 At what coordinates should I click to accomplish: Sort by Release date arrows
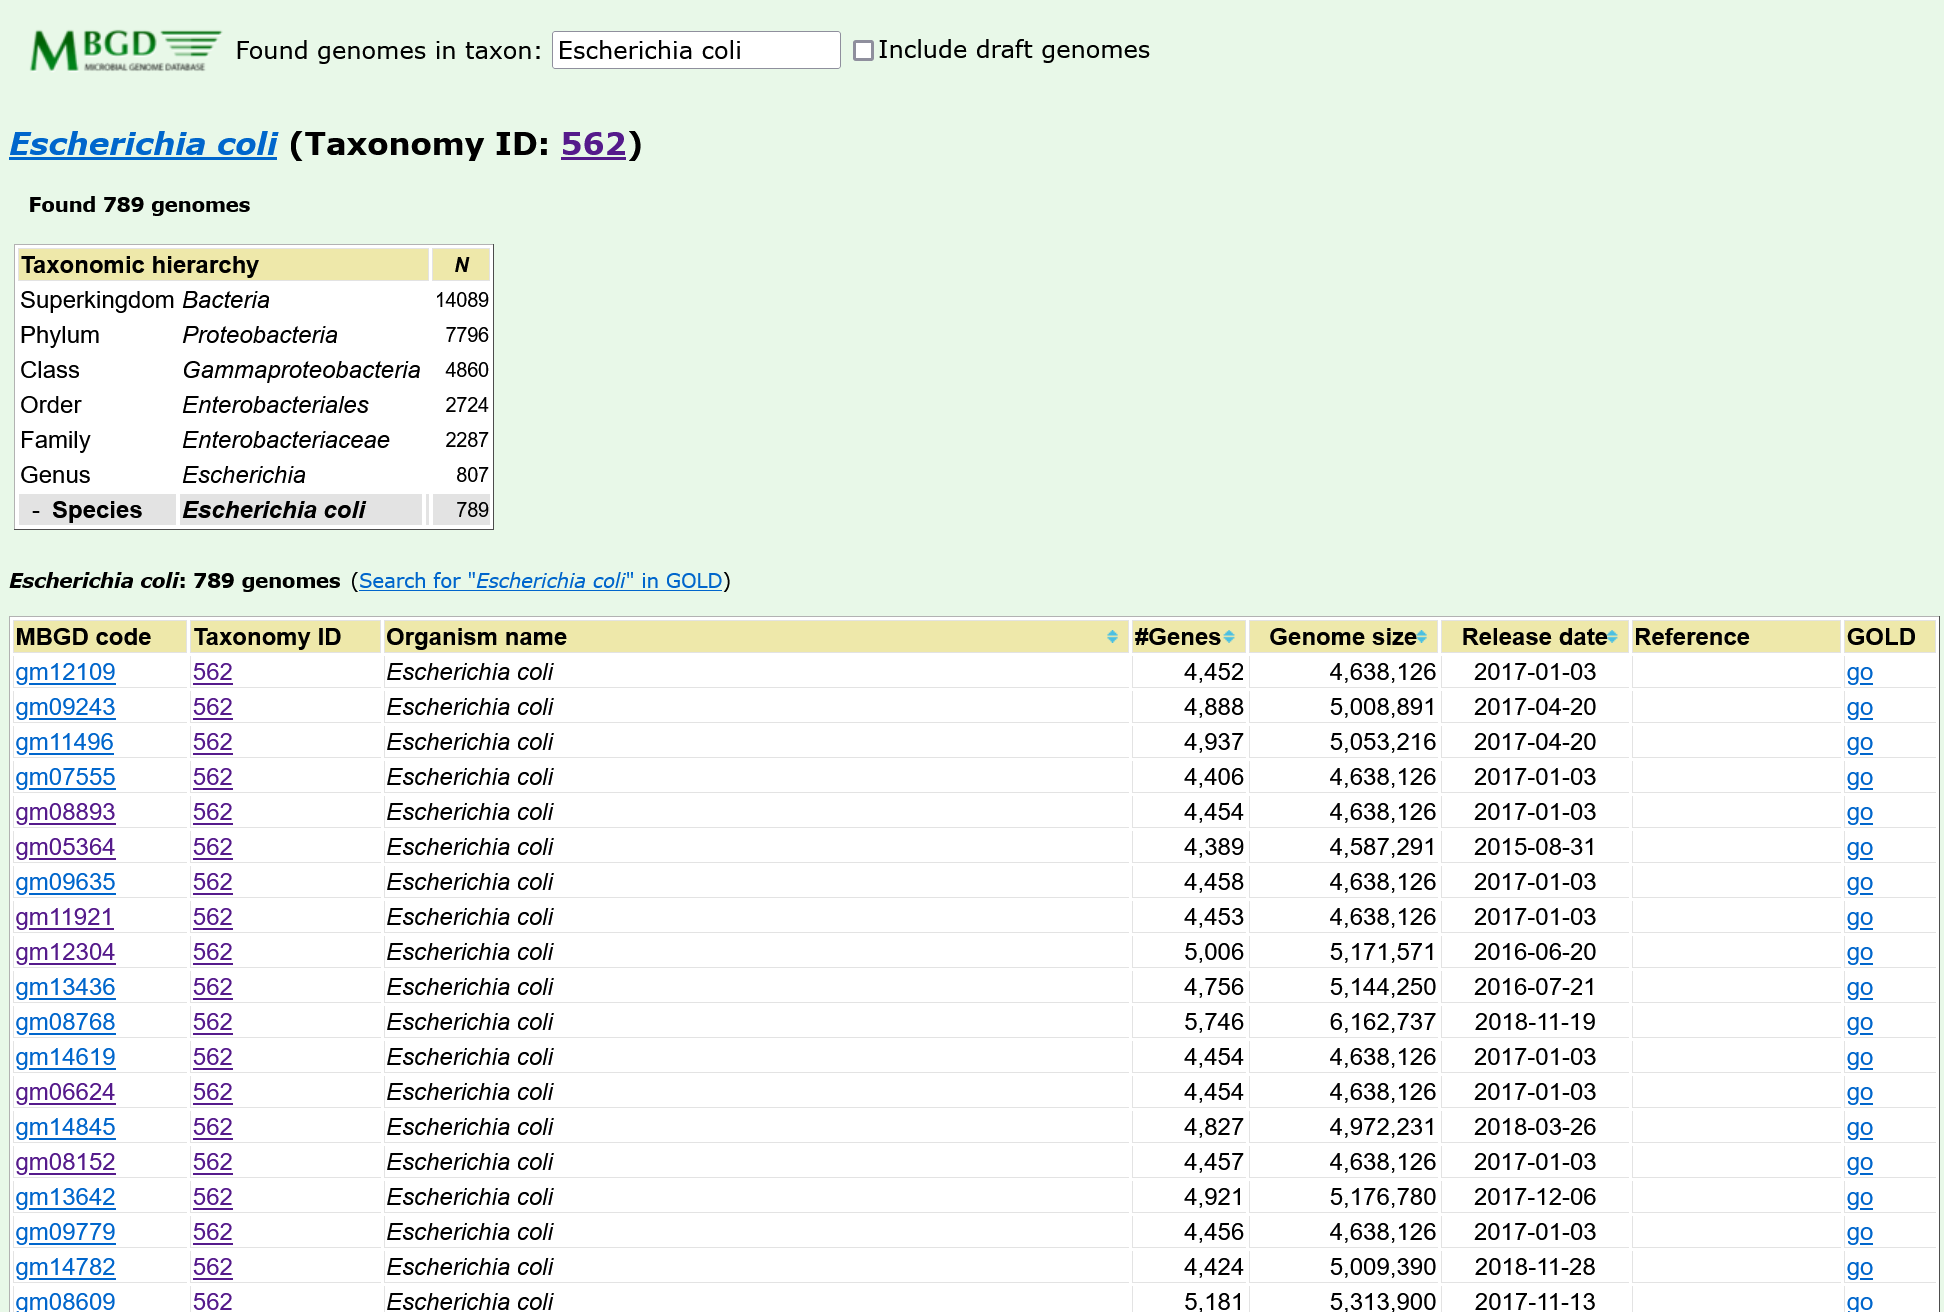1612,637
